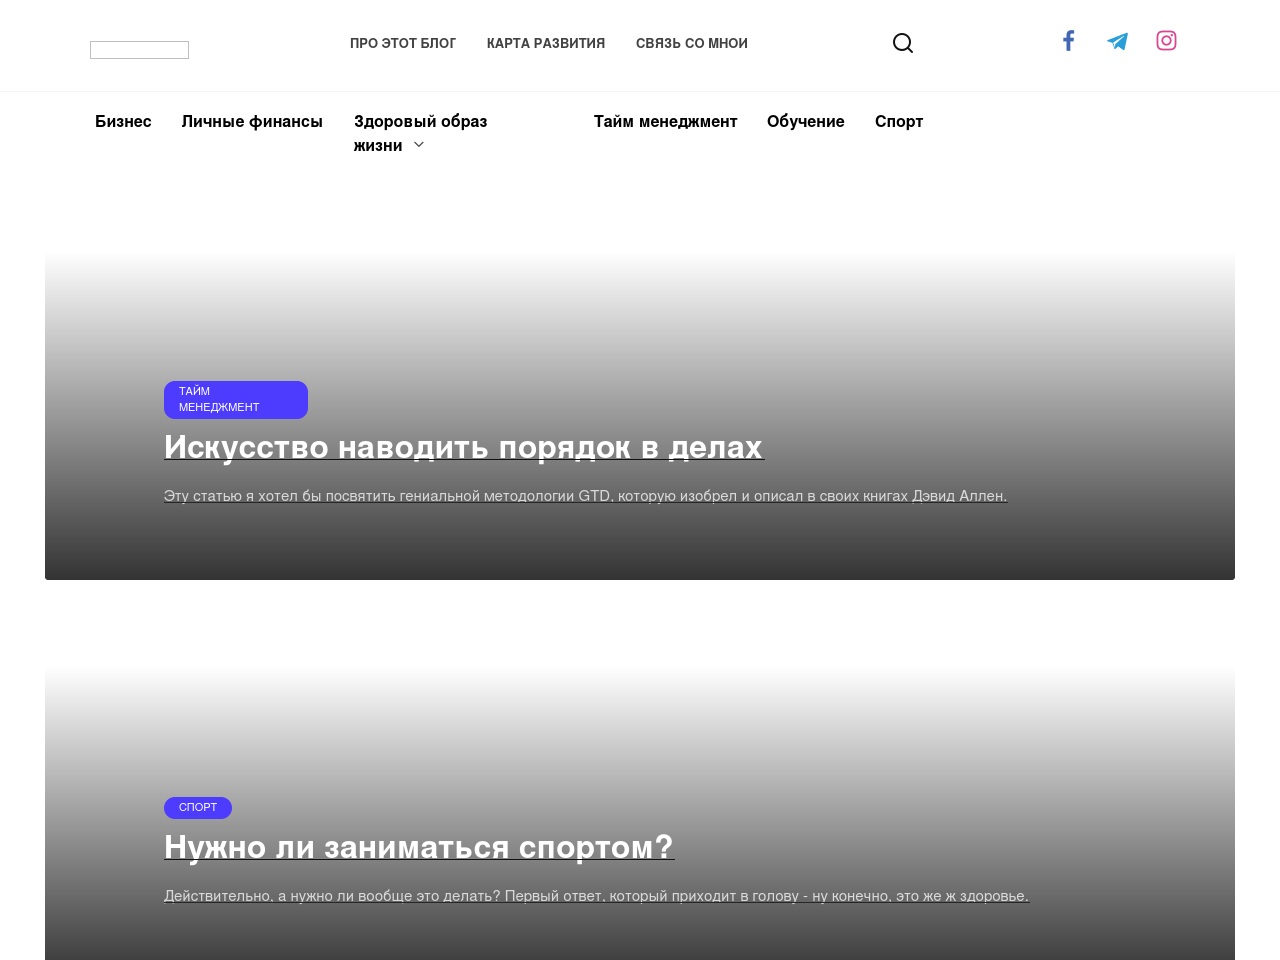
Task: Read the GTD methodology excerpt link
Action: pos(585,496)
